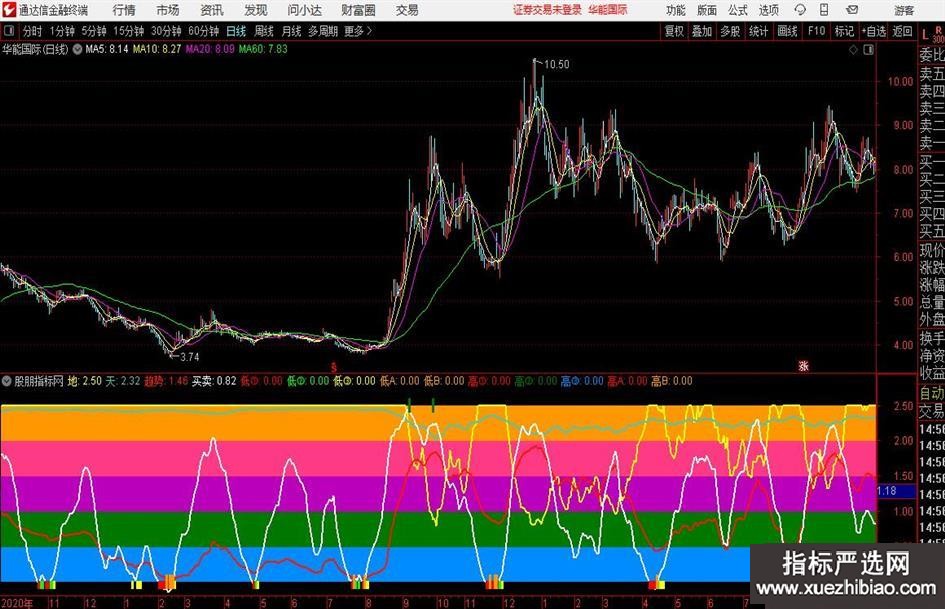
Task: Click the MA20: 8.09 label
Action: 210,49
